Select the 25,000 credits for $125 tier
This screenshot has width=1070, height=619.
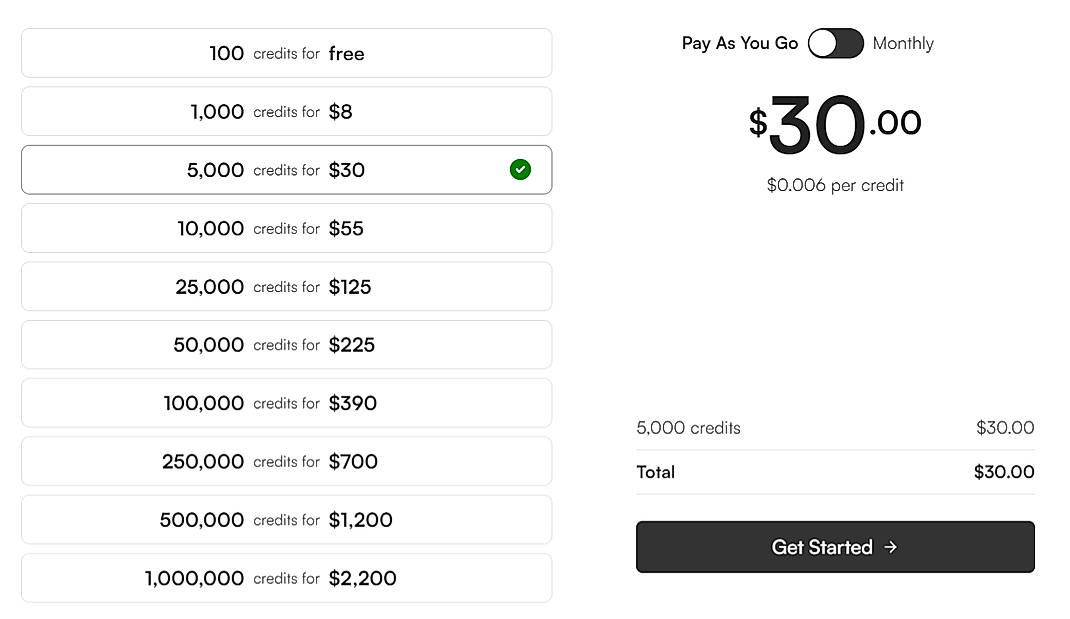[287, 286]
